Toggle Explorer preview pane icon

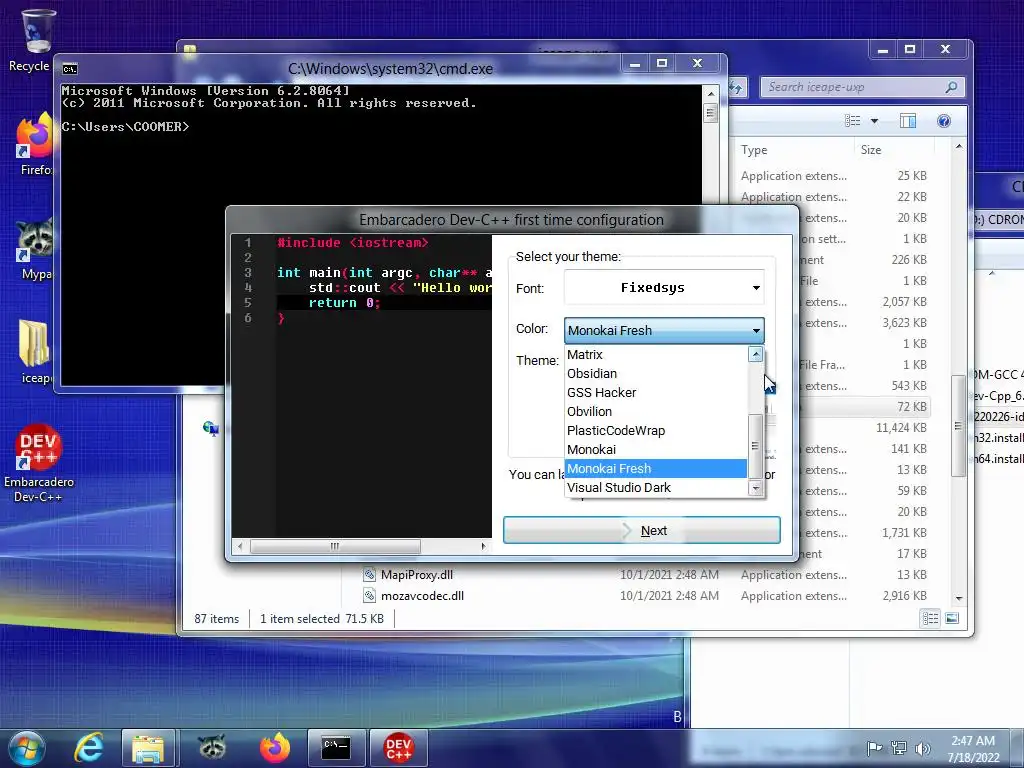908,121
